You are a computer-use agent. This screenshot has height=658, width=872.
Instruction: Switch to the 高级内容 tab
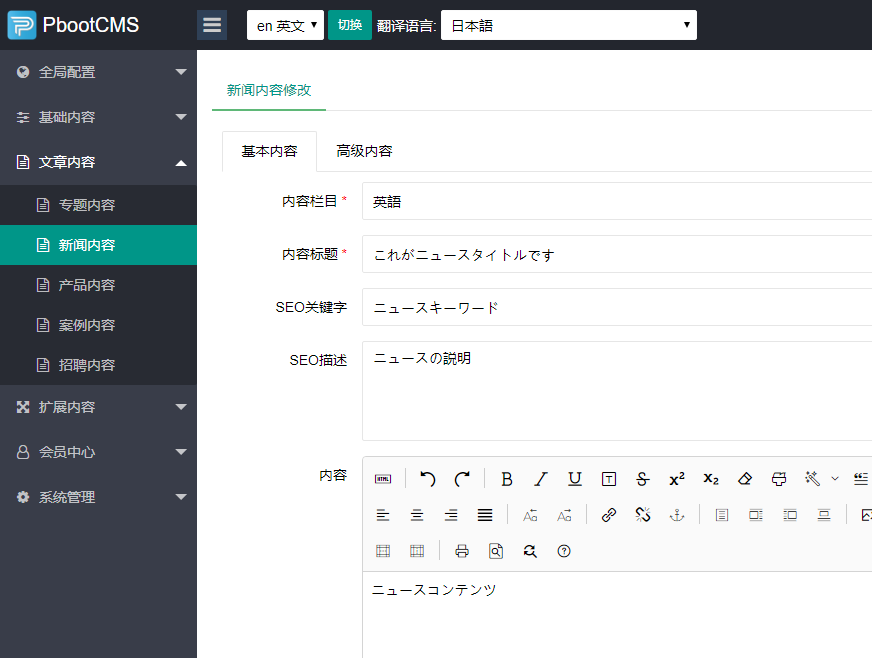click(364, 151)
